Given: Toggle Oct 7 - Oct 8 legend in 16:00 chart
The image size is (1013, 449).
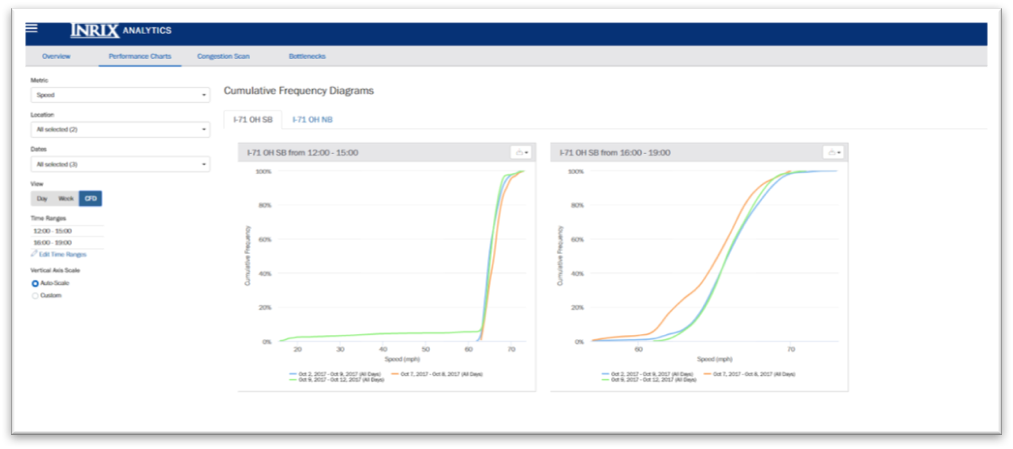Looking at the screenshot, I should point(750,373).
